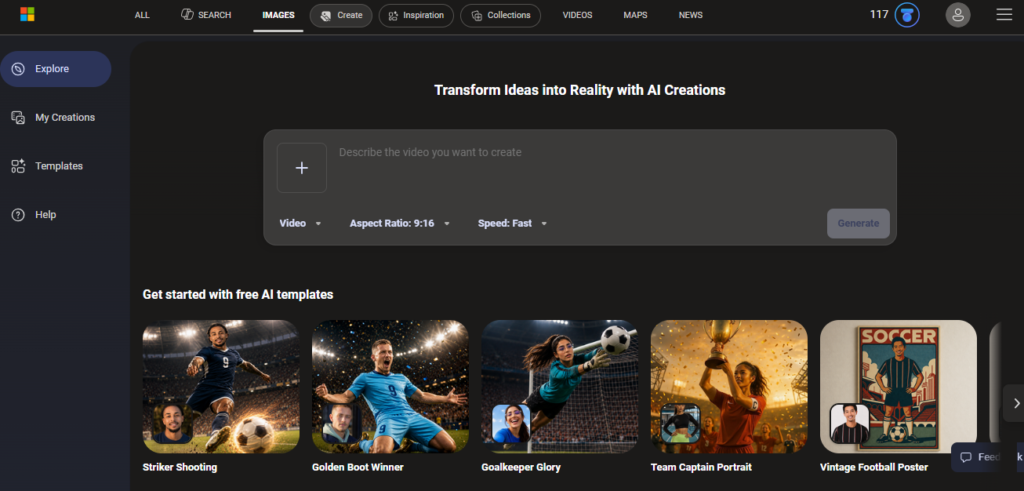1024x491 pixels.
Task: Open Templates in sidebar
Action: [x=56, y=166]
